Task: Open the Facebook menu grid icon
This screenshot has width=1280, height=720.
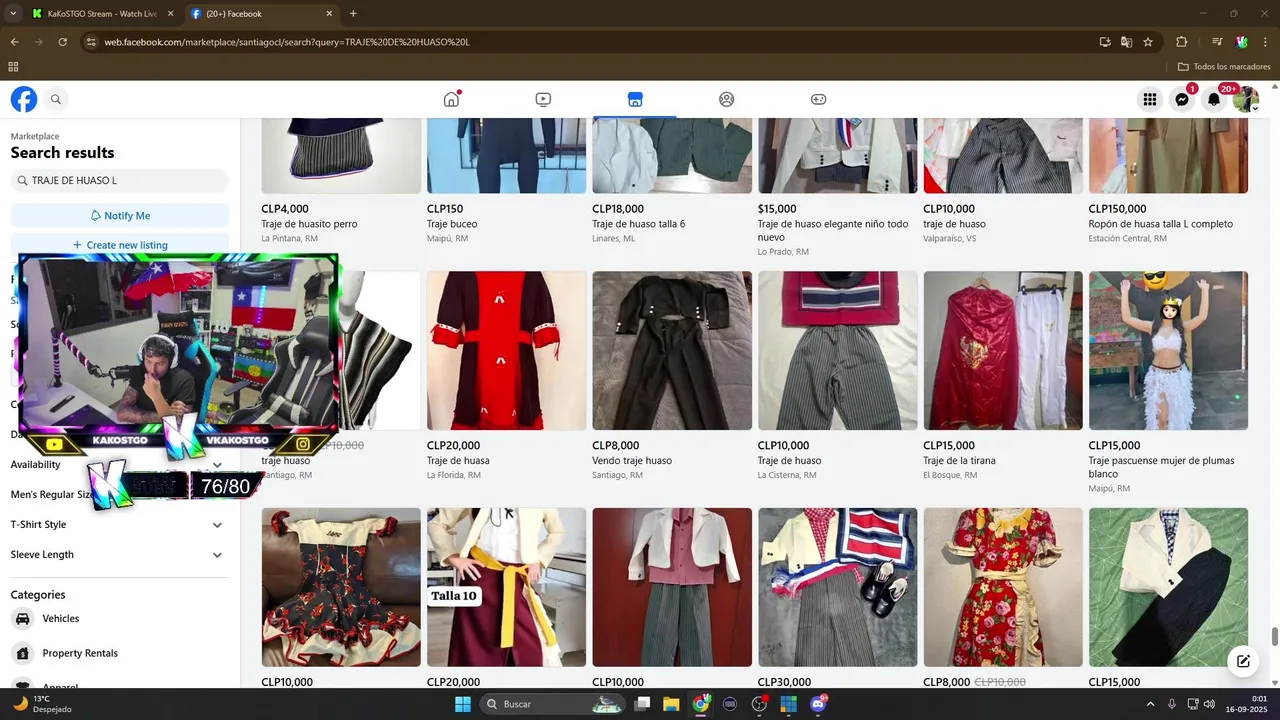Action: pyautogui.click(x=1150, y=99)
